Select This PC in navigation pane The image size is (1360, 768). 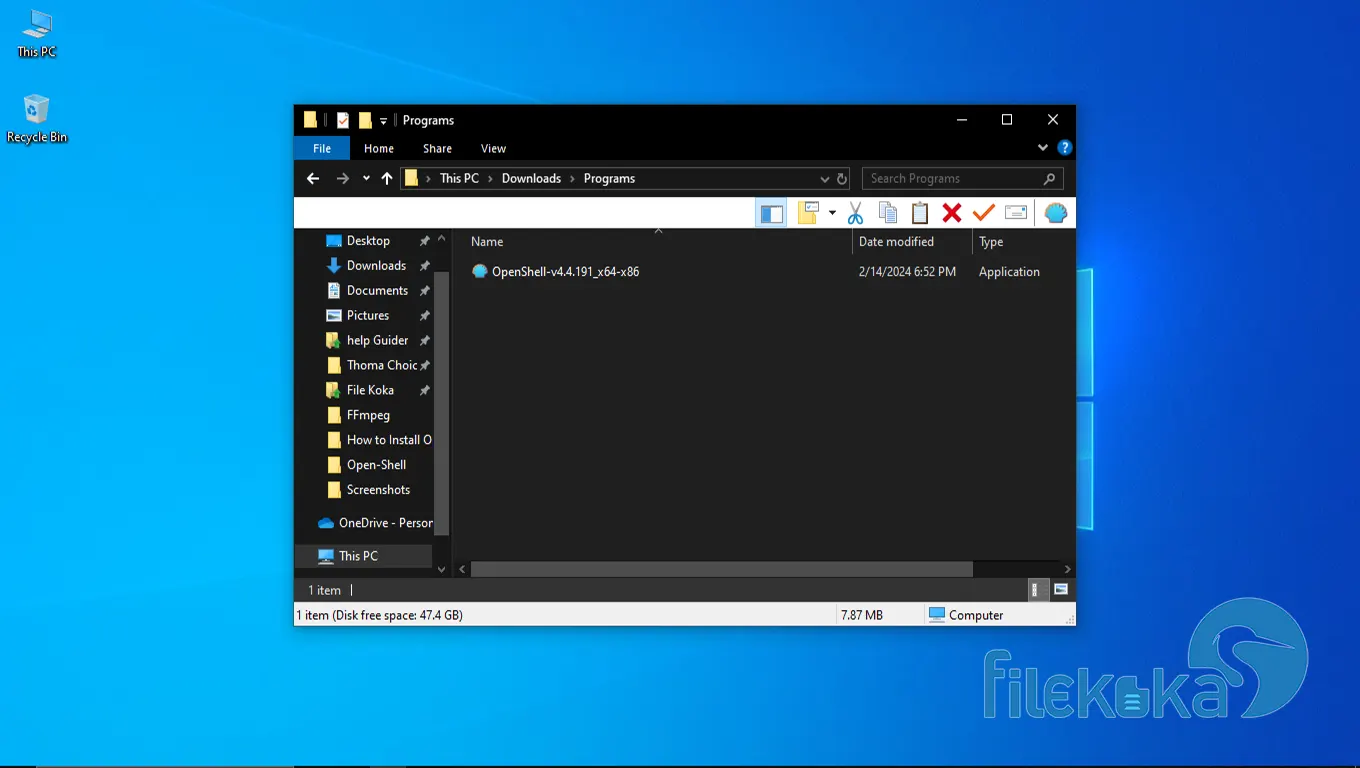365,556
